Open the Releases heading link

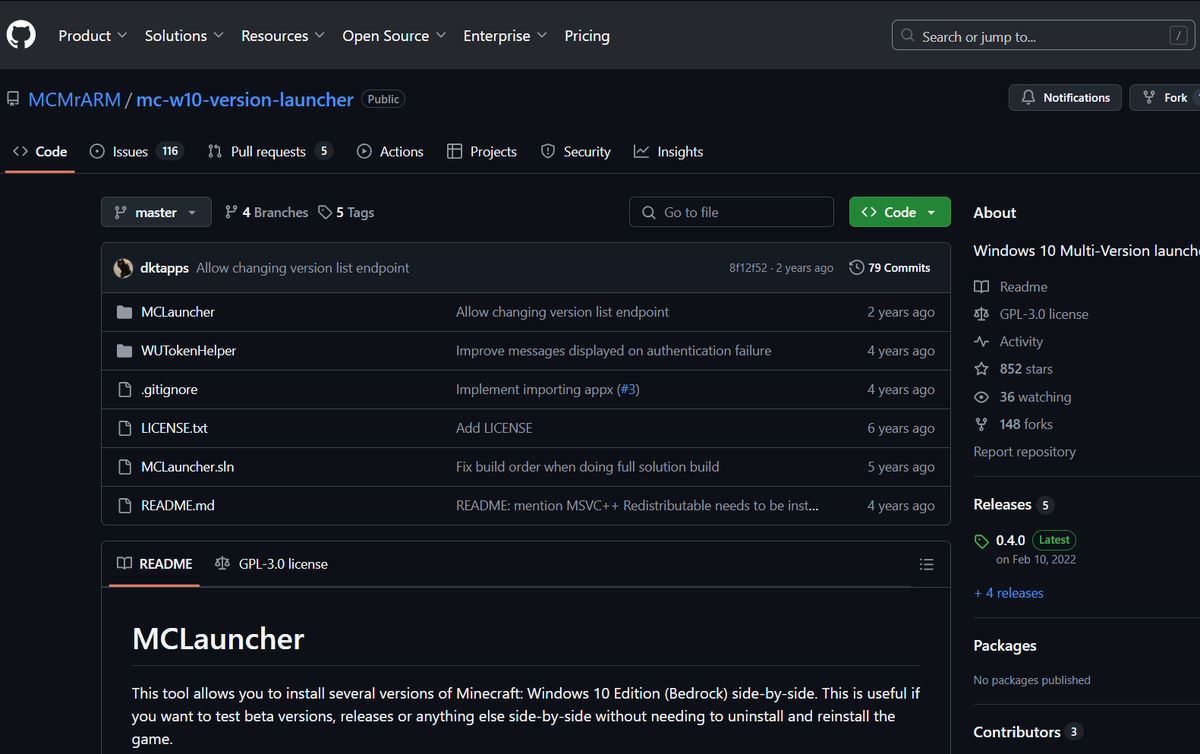1013,505
